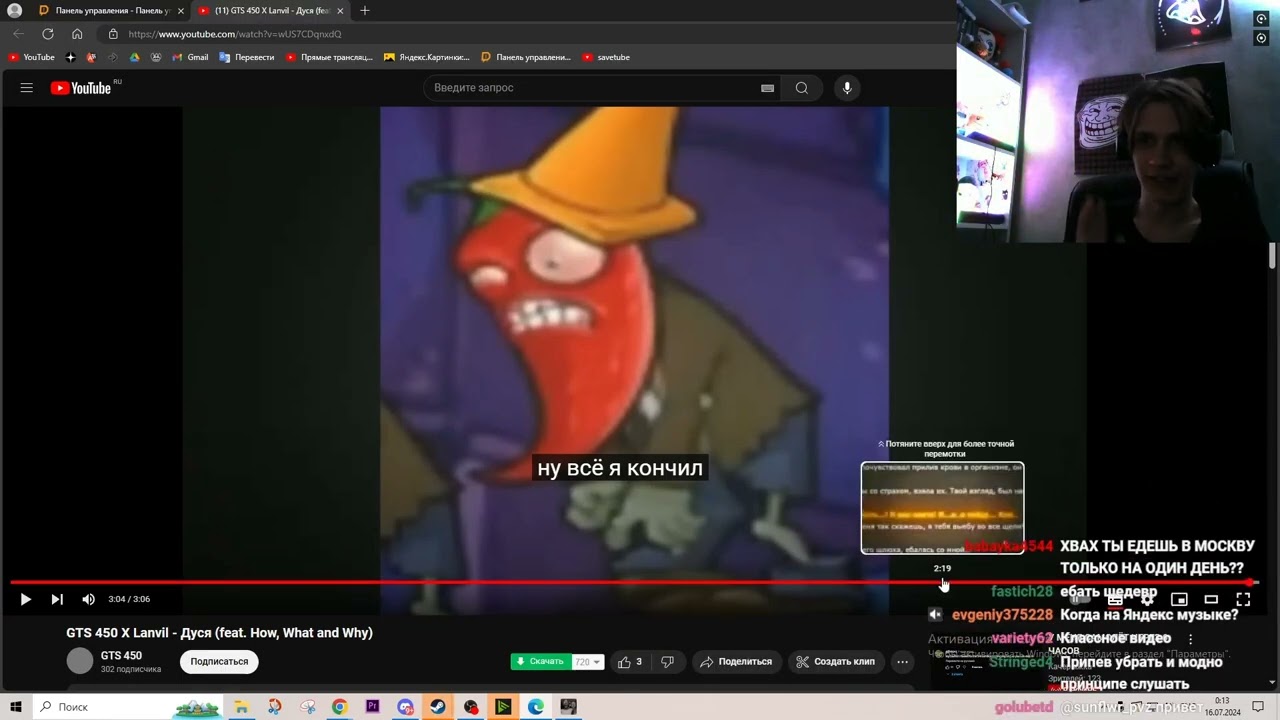
Task: Open the on-screen keyboard in search box
Action: (x=767, y=88)
